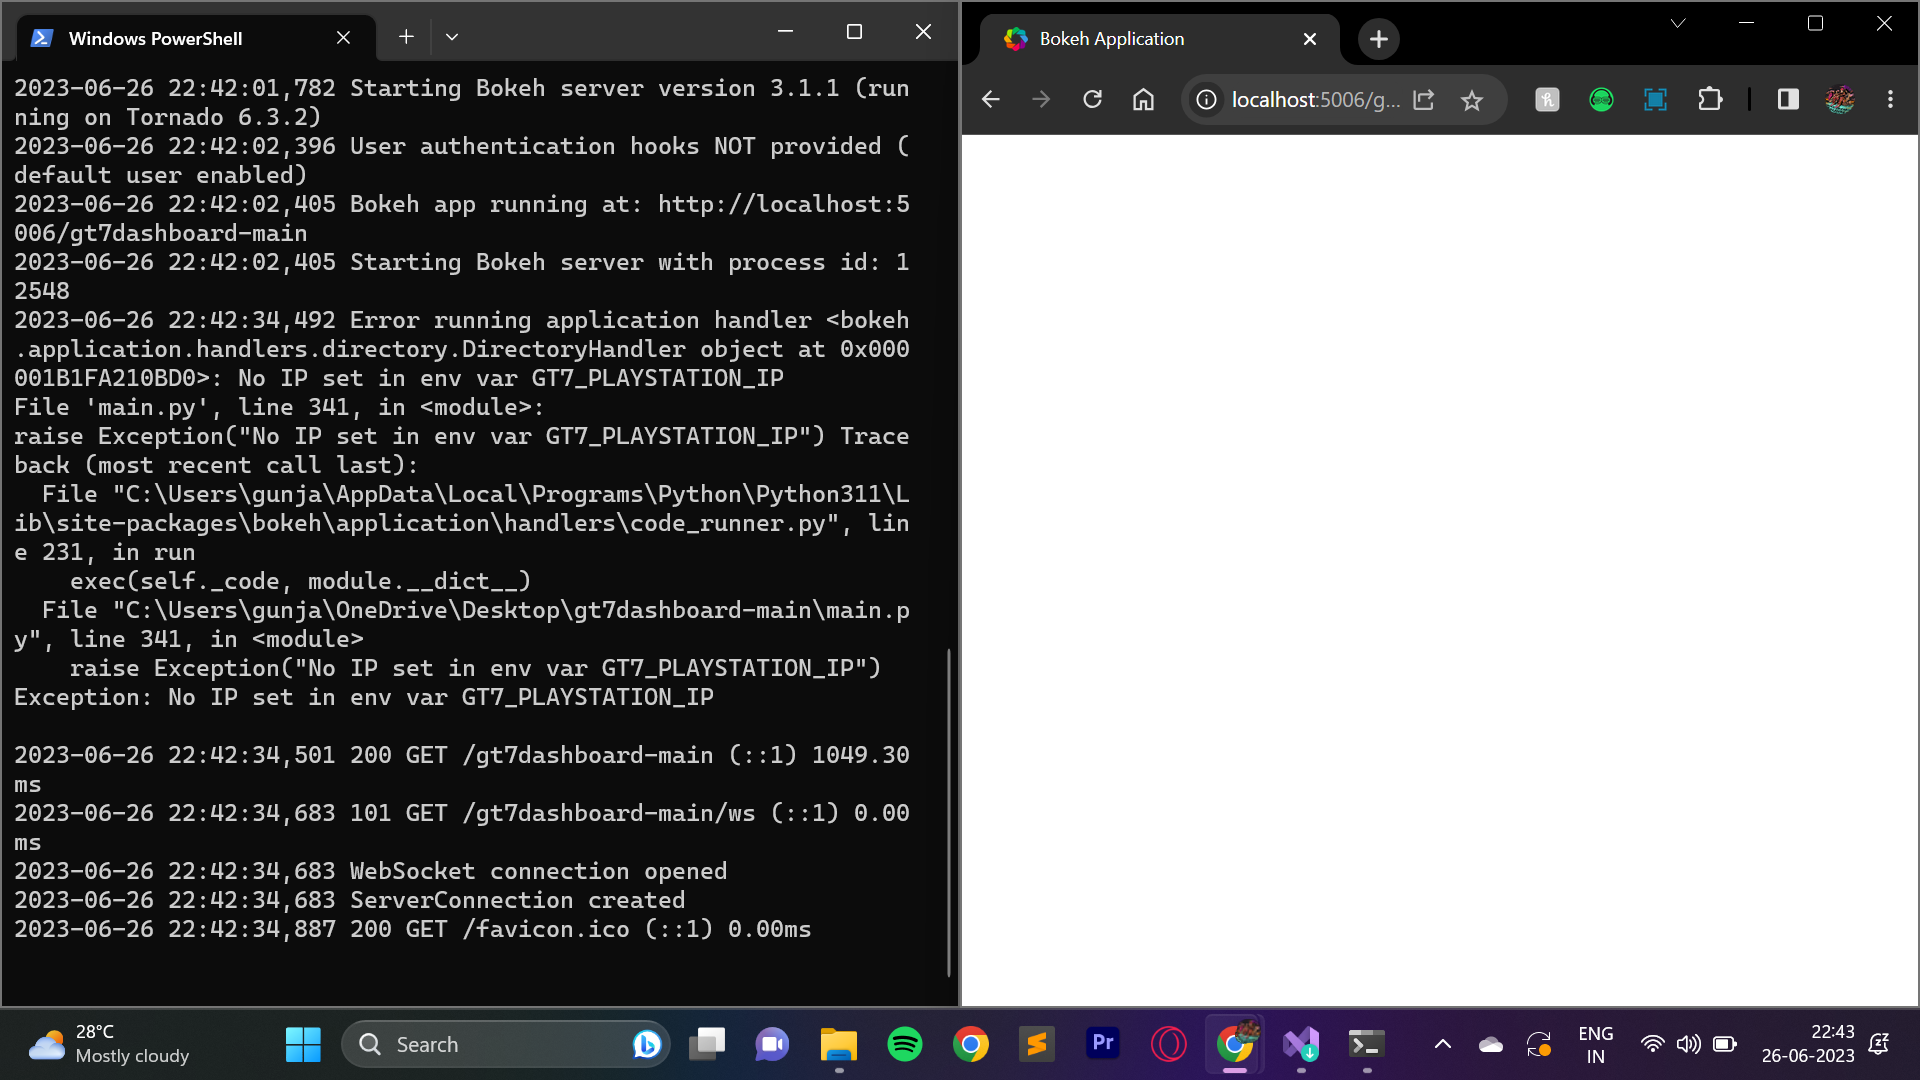
Task: Click the blue screen-capture extension icon
Action: click(x=1655, y=99)
